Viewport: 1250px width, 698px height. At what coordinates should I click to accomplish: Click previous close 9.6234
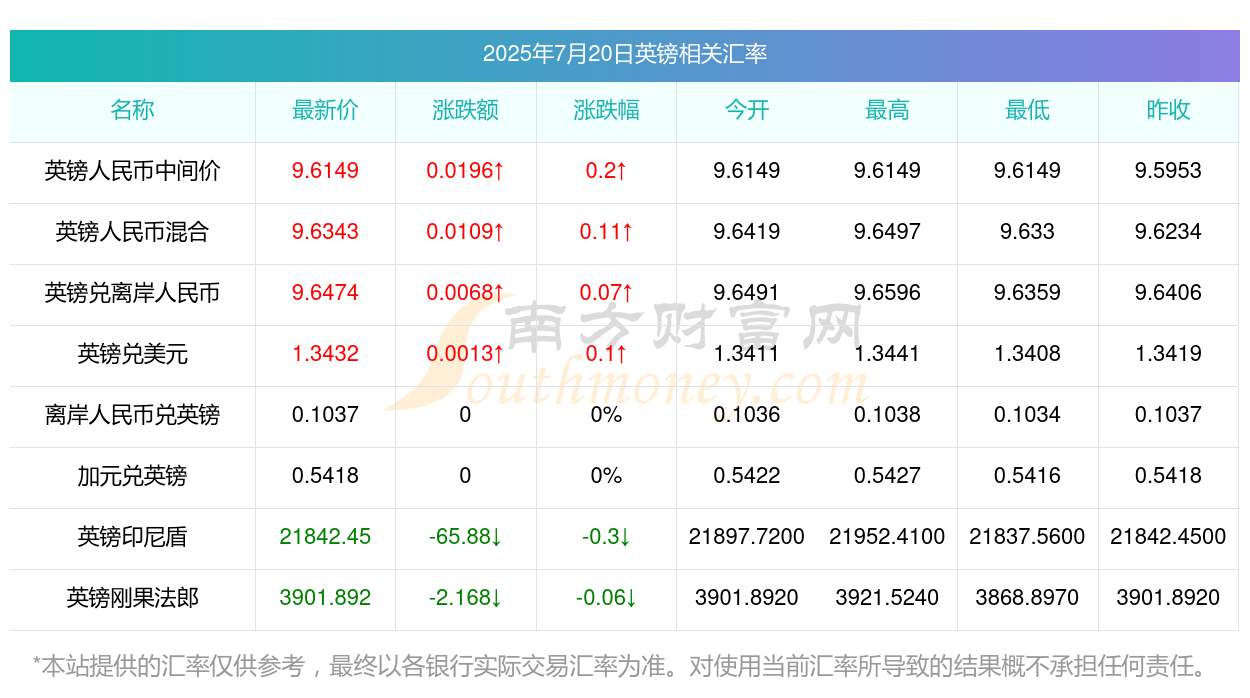(1168, 232)
